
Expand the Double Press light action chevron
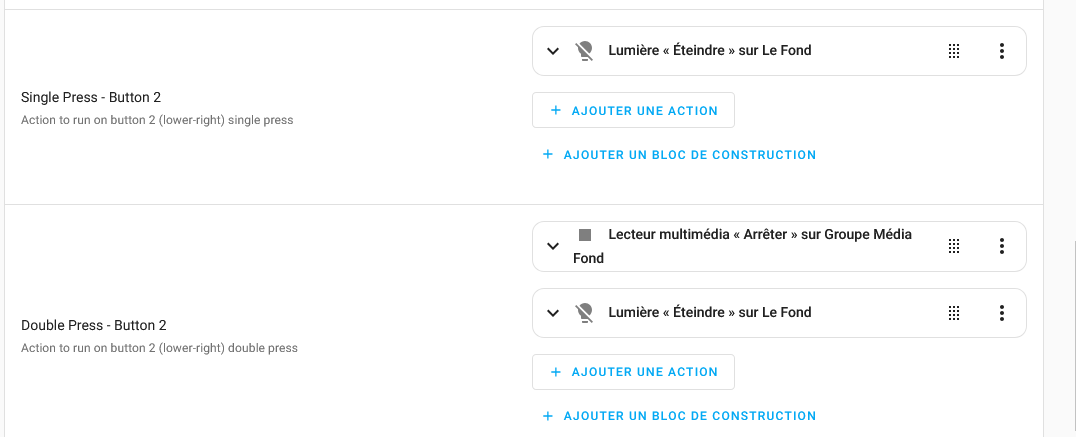[x=553, y=313]
